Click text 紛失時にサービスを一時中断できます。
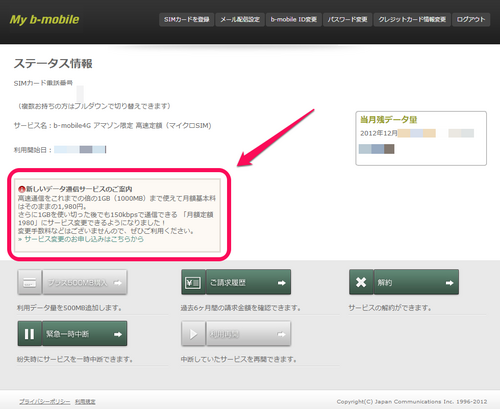 (x=75, y=359)
